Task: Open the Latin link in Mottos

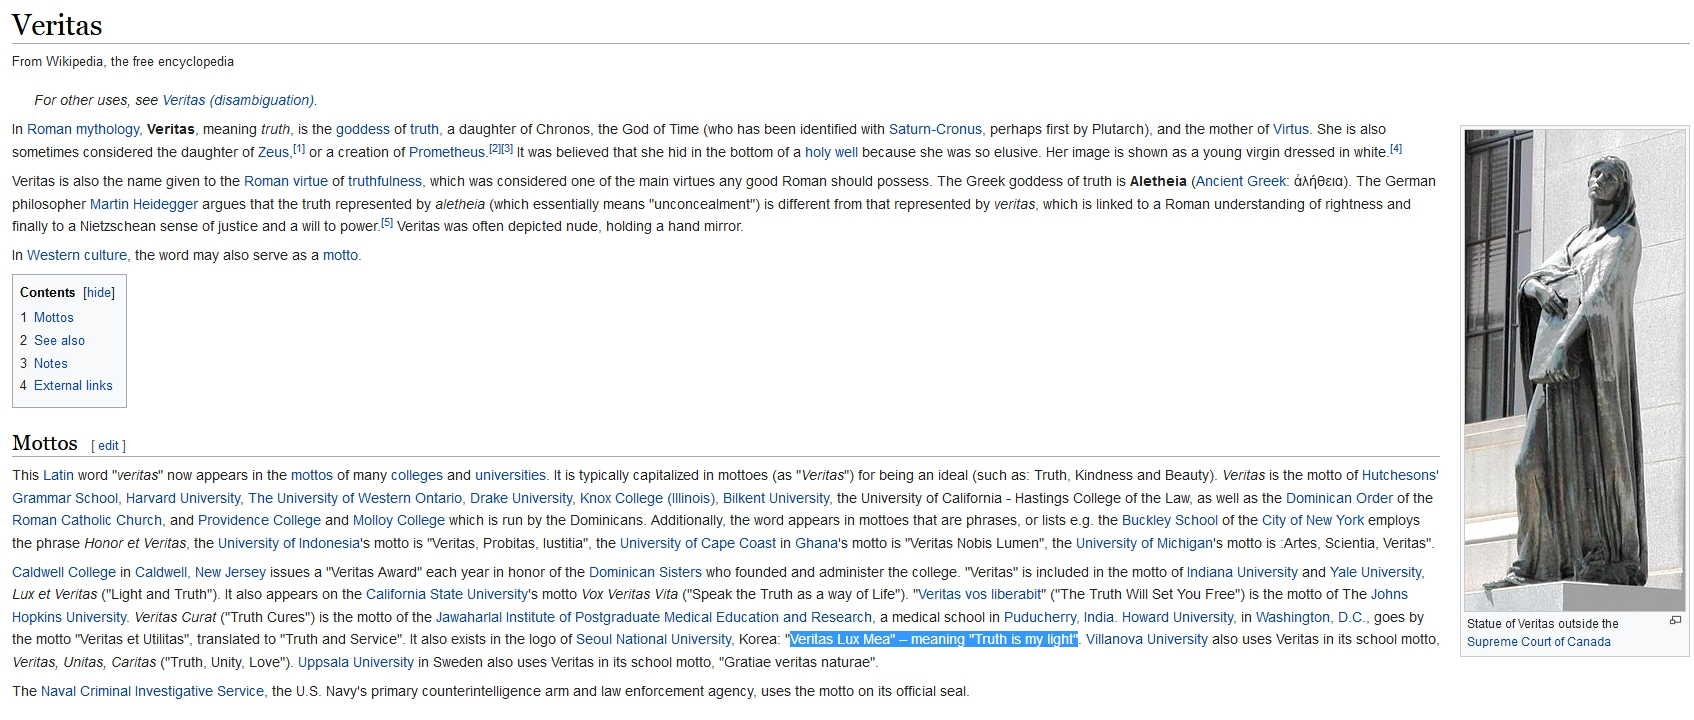Action: tap(58, 476)
